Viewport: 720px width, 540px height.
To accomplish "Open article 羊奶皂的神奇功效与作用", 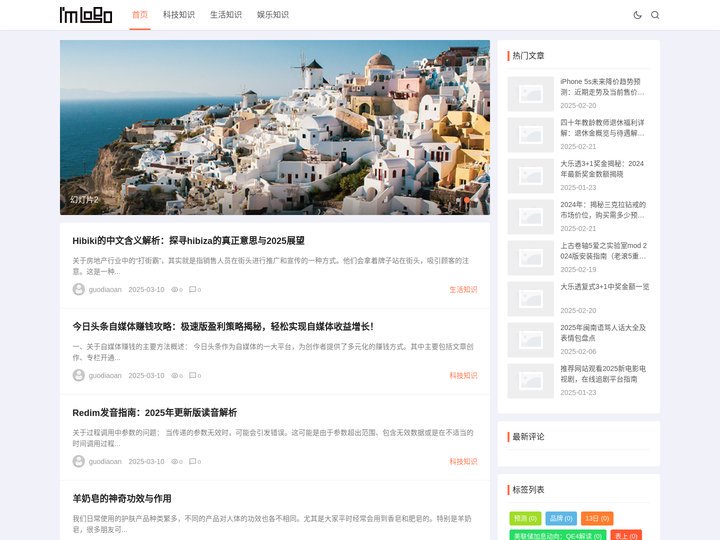I will [x=122, y=498].
